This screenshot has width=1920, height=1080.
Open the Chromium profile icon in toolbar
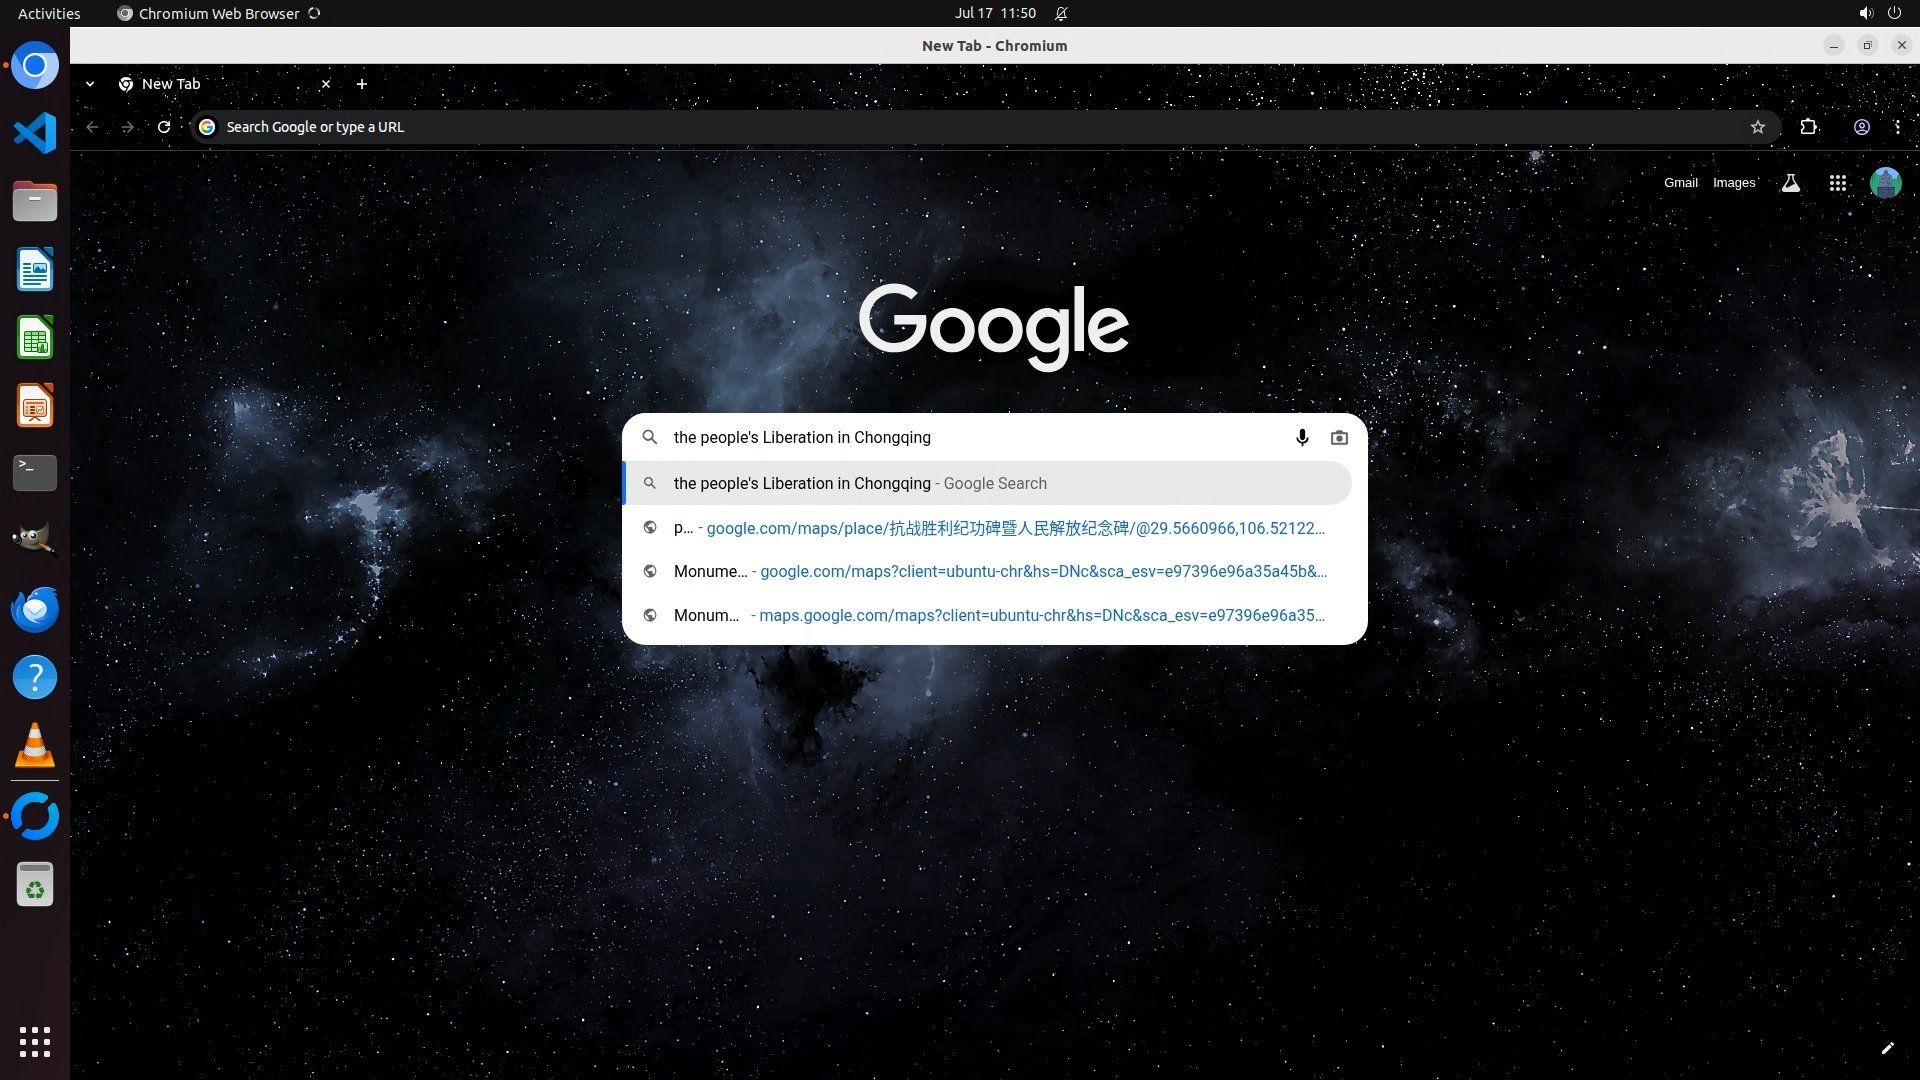(x=1862, y=127)
